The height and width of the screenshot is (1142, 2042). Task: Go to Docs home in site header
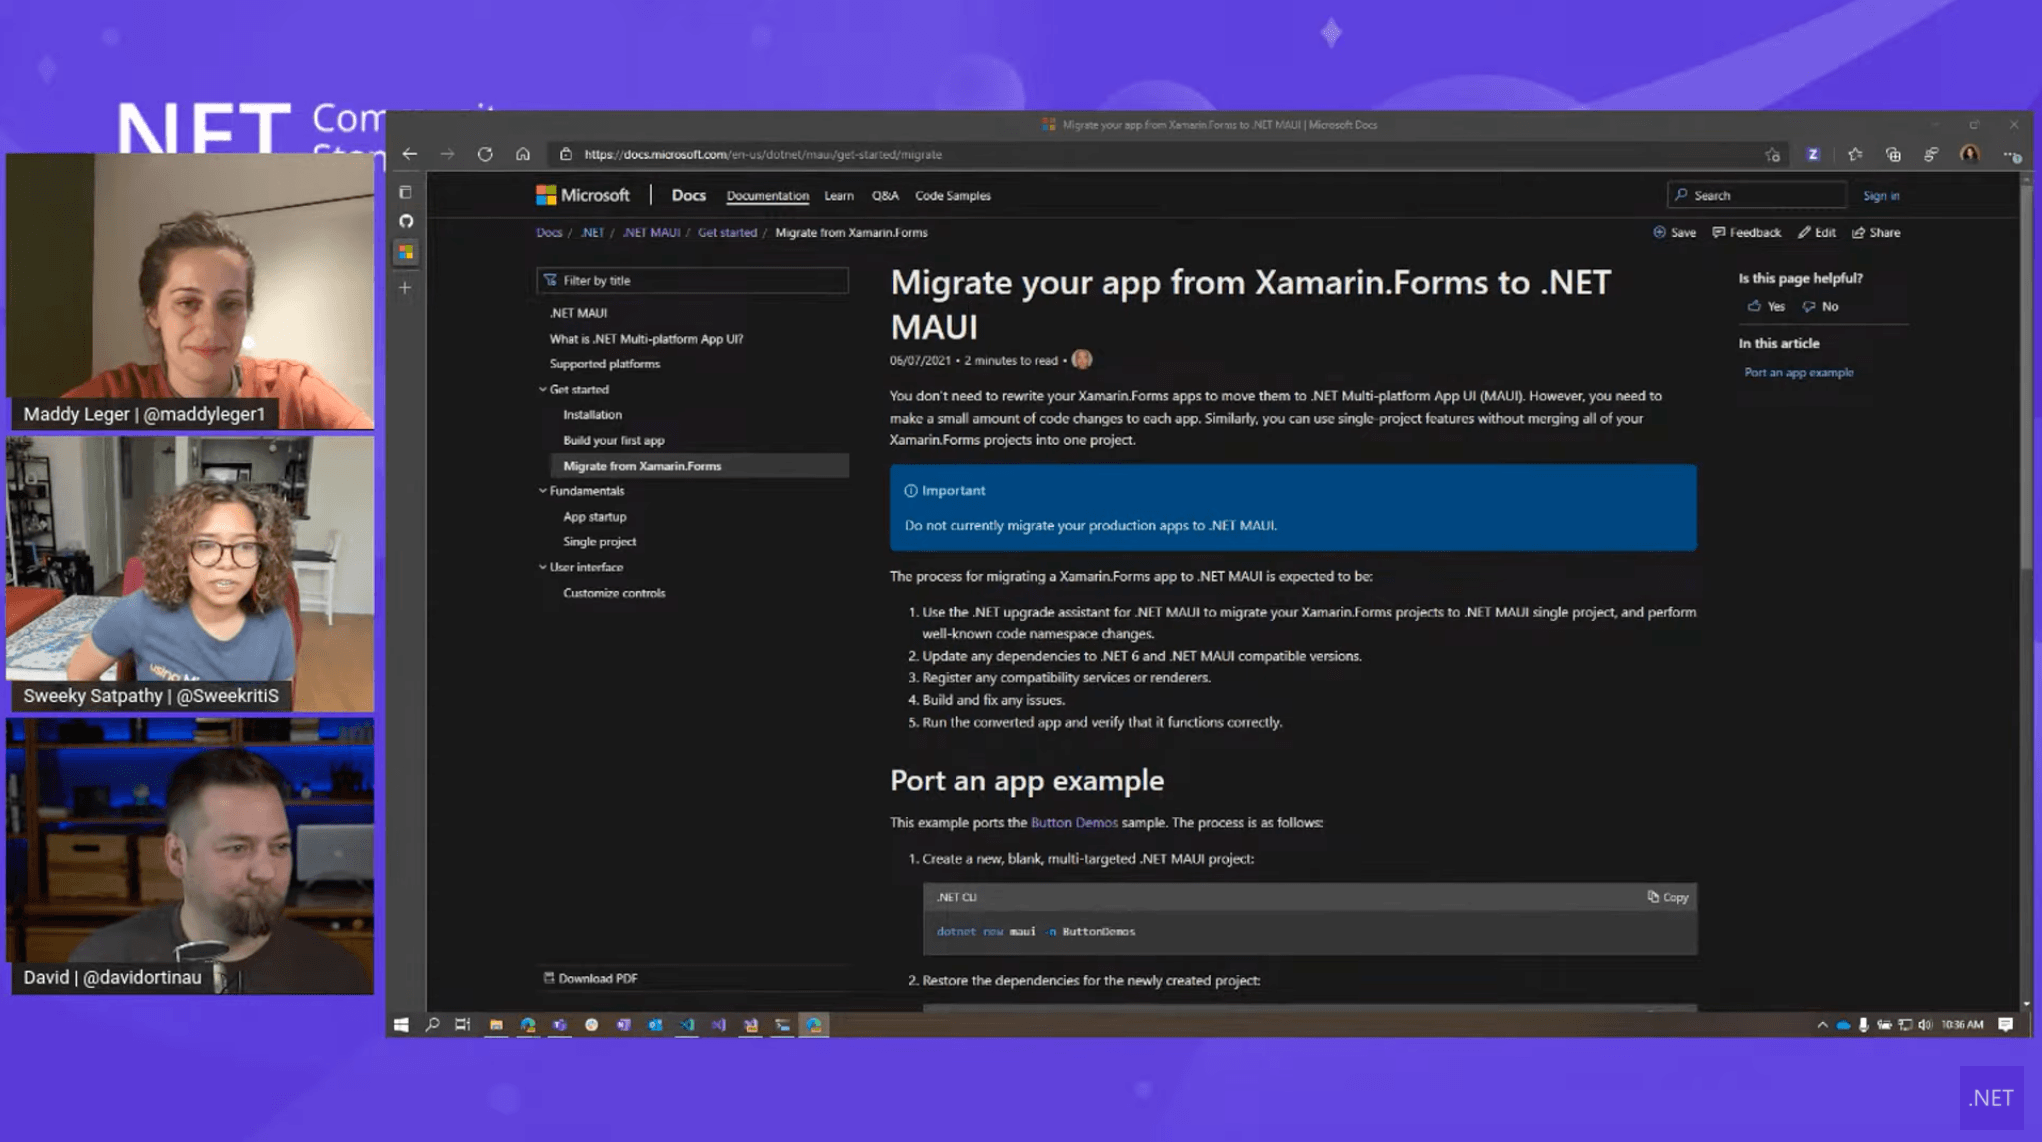(688, 195)
